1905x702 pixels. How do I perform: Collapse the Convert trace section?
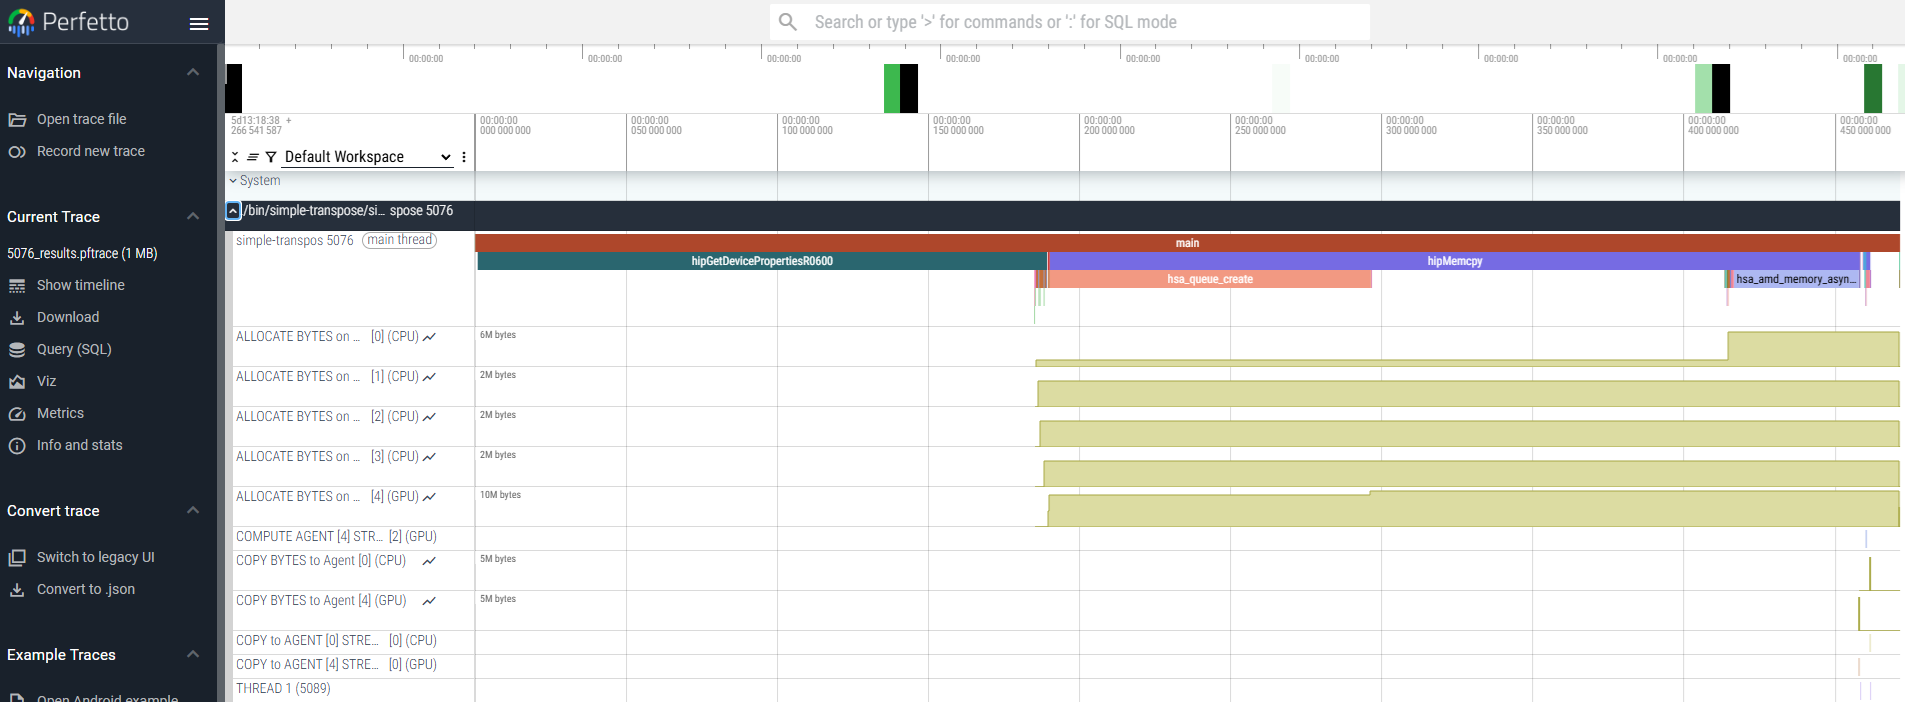pos(193,511)
